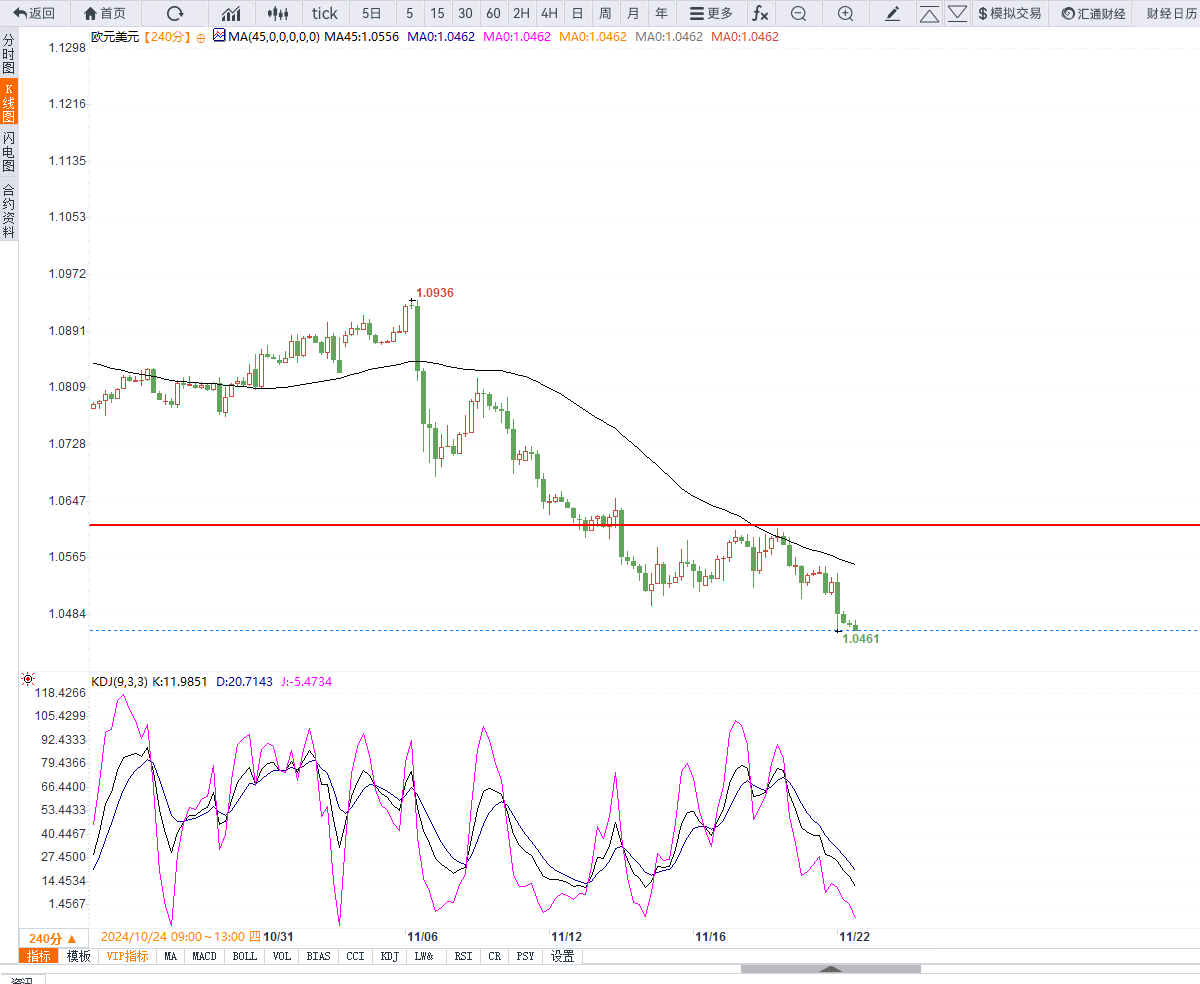This screenshot has height=984, width=1200.
Task: Click the 返回 back button
Action: point(34,13)
